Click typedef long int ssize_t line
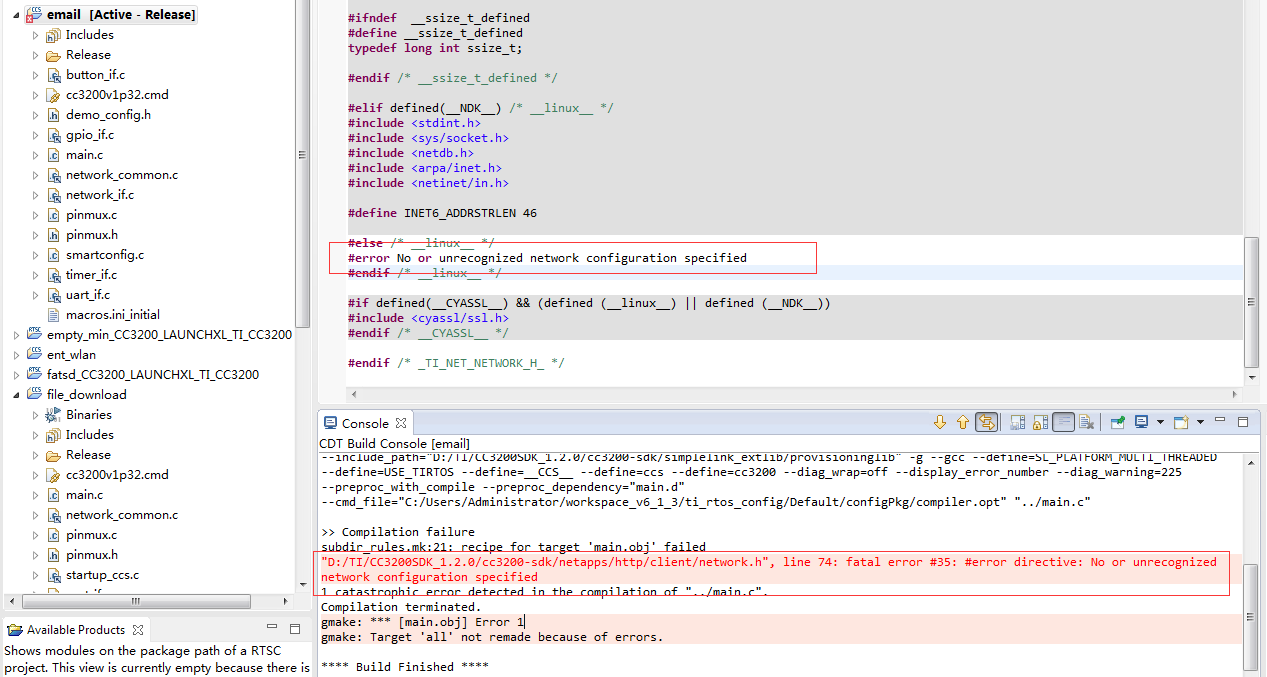 [435, 48]
